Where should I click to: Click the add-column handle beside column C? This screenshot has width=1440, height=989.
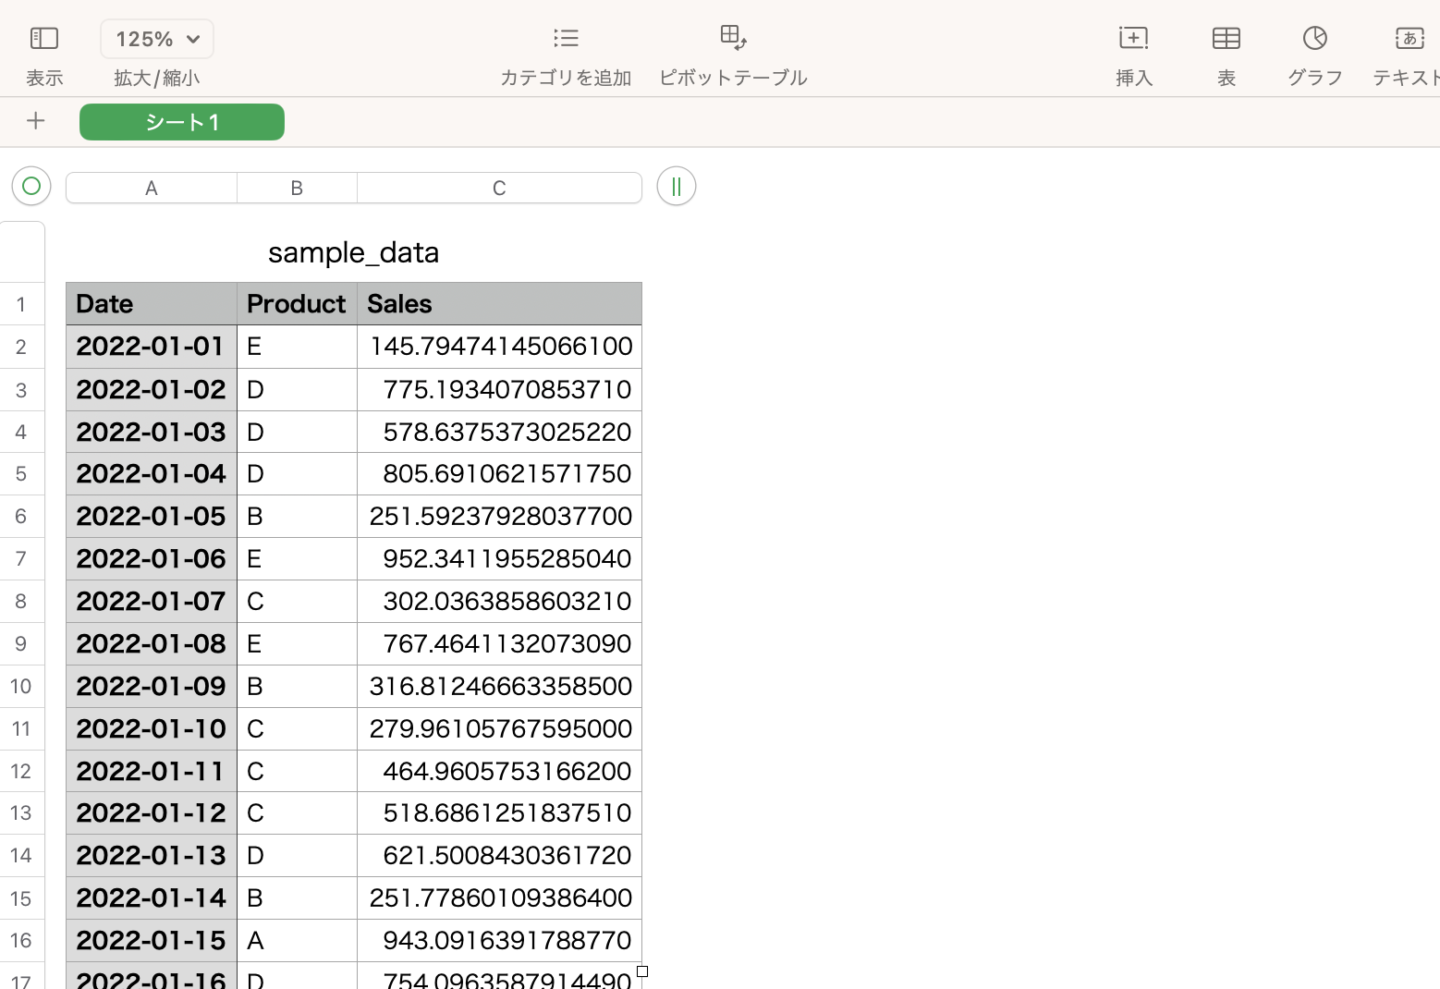tap(676, 186)
